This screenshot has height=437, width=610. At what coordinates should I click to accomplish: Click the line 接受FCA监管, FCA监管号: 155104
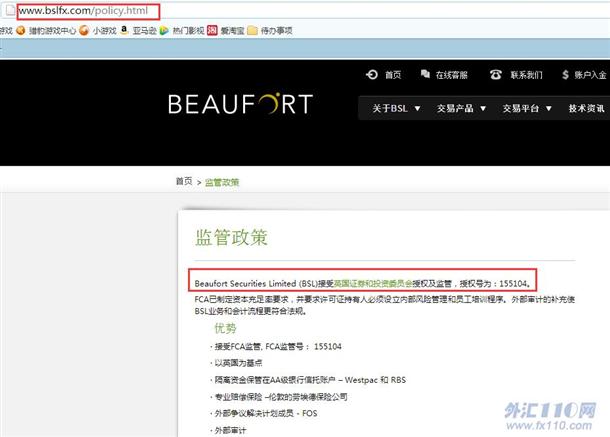tap(278, 346)
